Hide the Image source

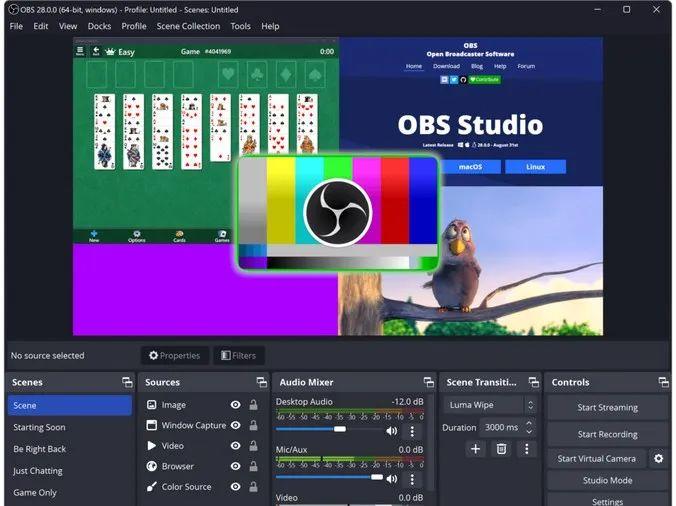click(235, 405)
